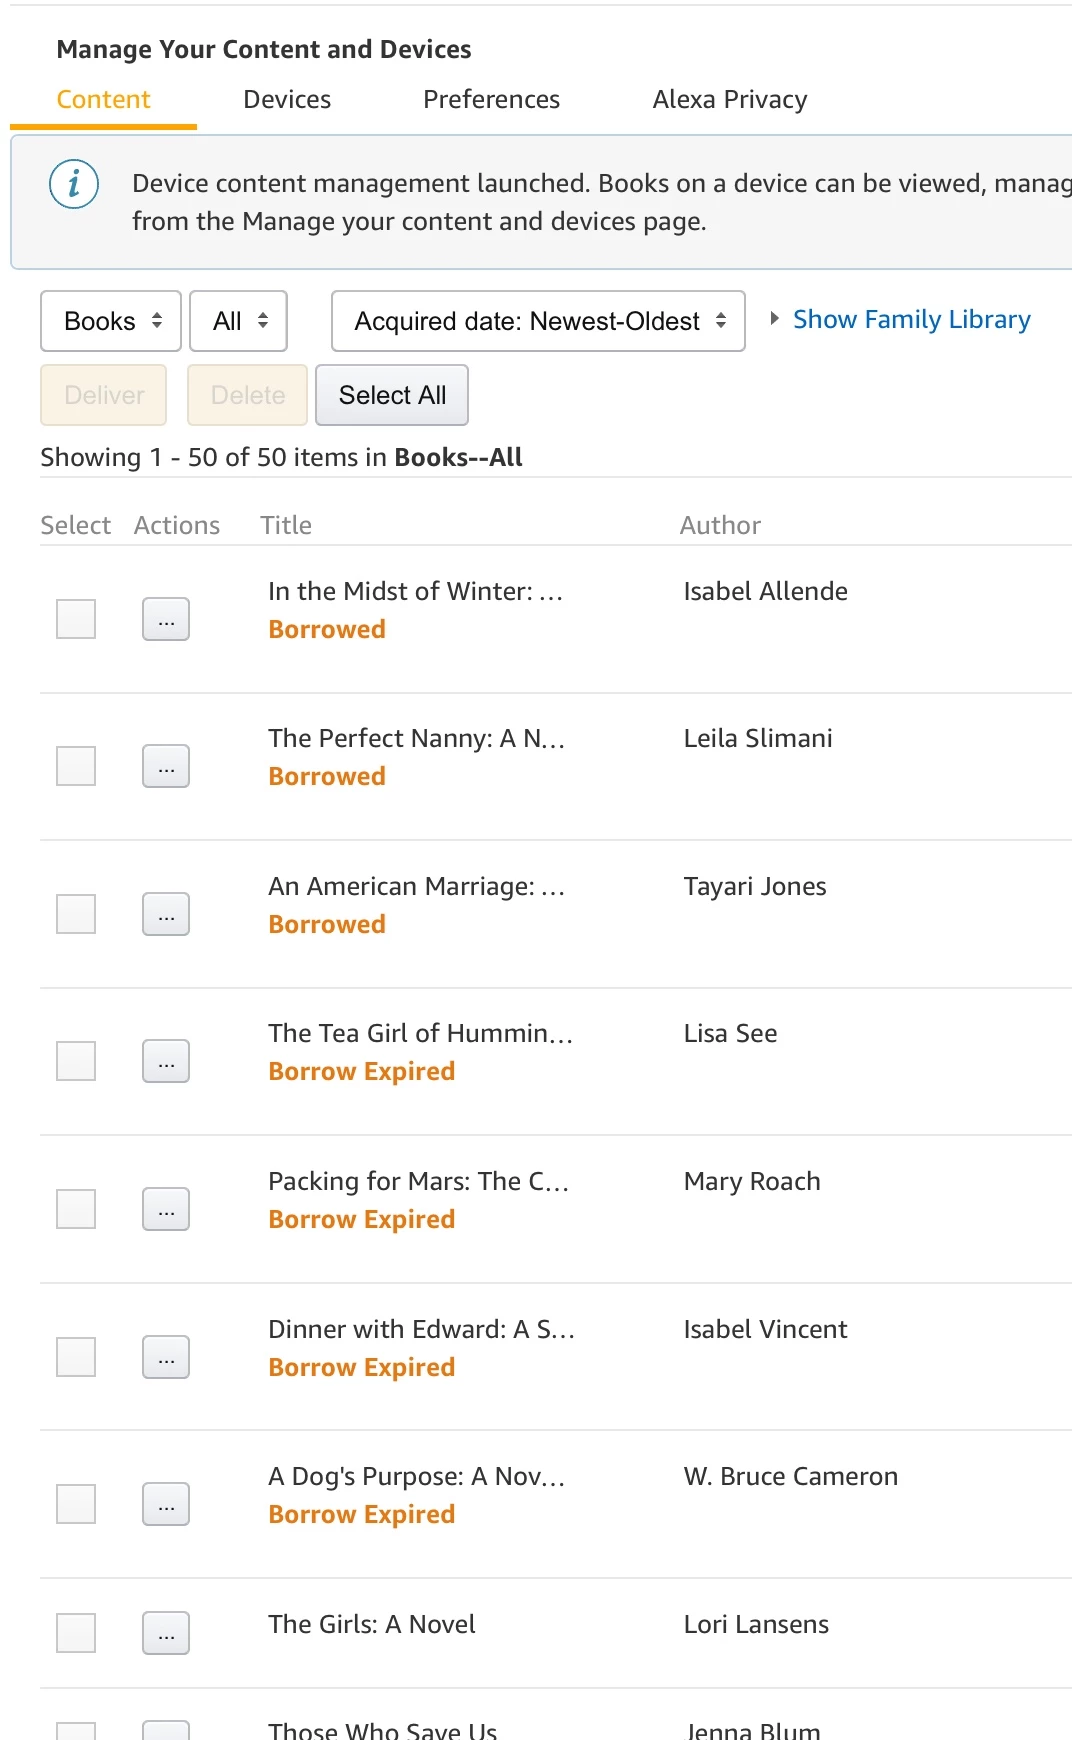Open actions menu for The Perfect Nanny
Screen dimensions: 1072x1740
[166, 766]
